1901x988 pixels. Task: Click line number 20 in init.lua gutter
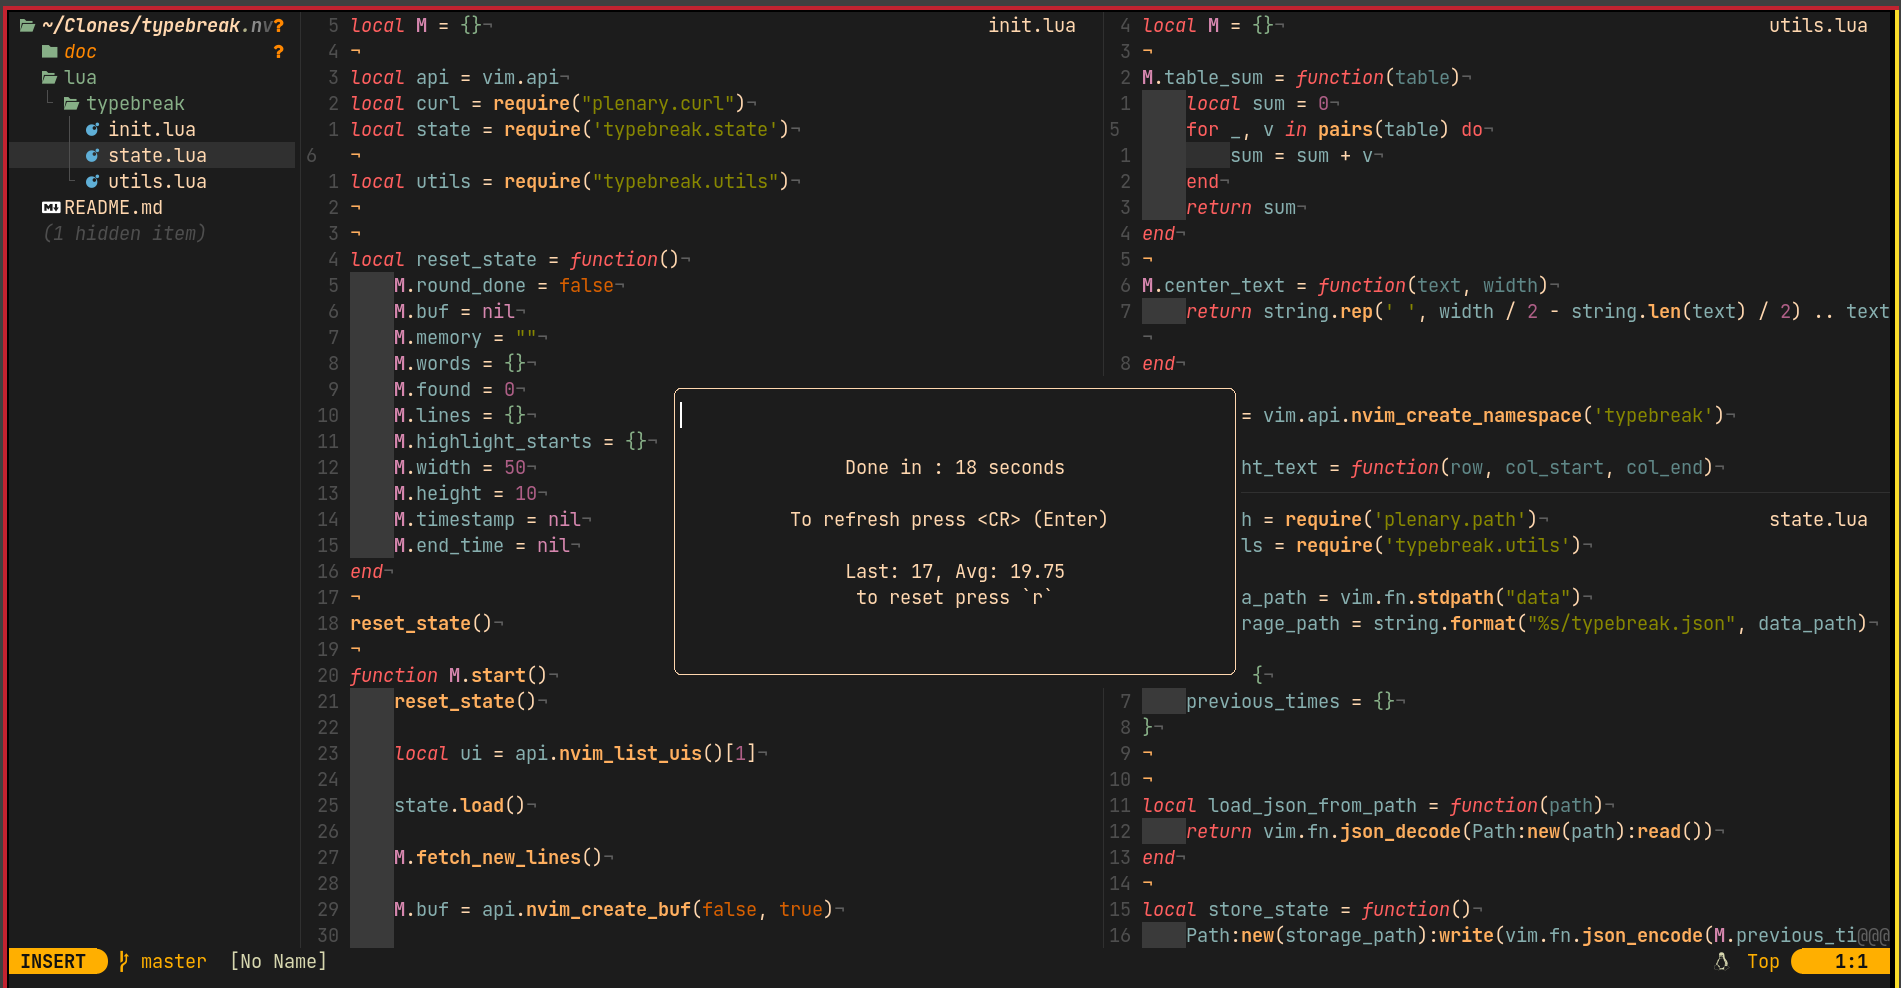pos(328,675)
